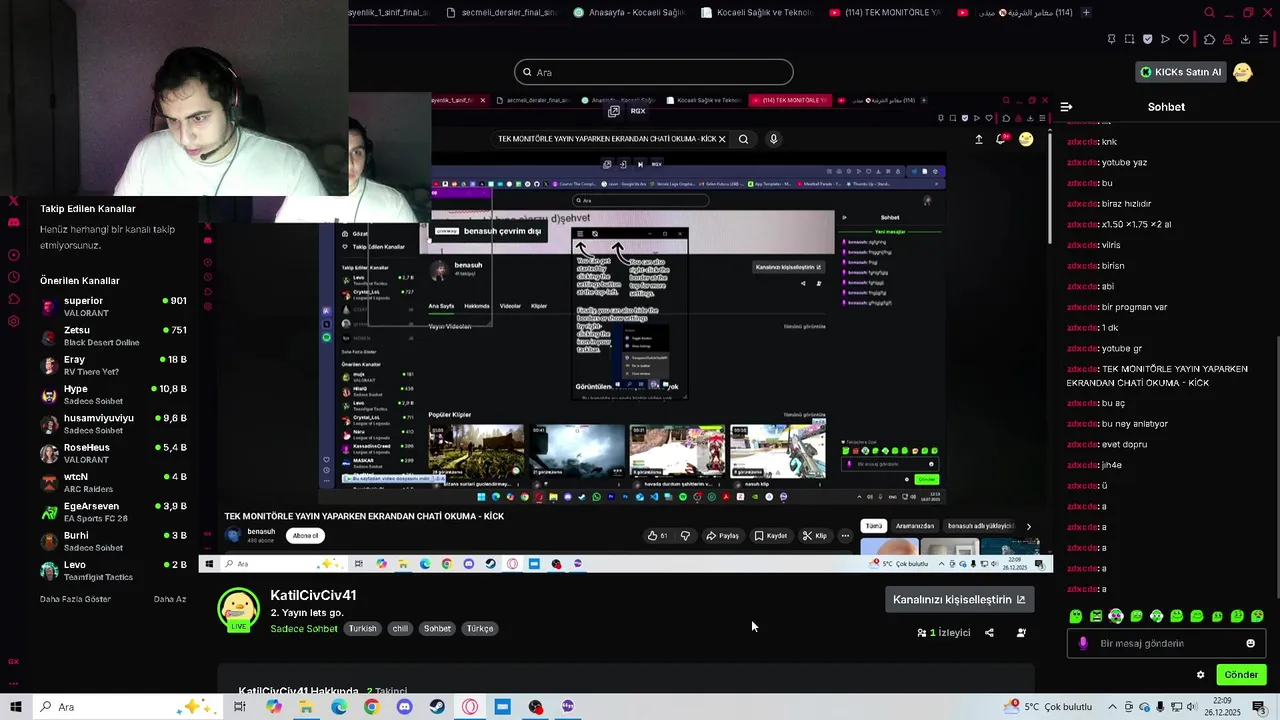
Task: Open extensions cube icon in left sidebar
Action: click(x=13, y=299)
